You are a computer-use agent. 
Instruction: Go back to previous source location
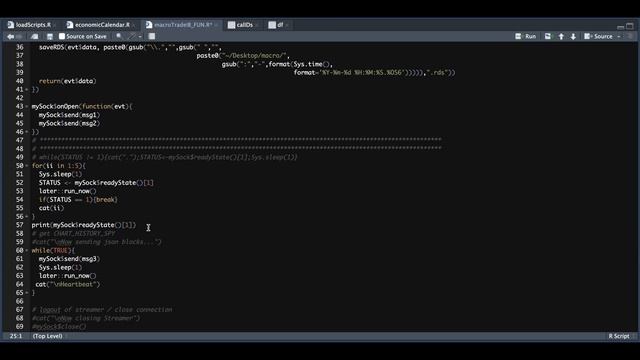pyautogui.click(x=10, y=37)
